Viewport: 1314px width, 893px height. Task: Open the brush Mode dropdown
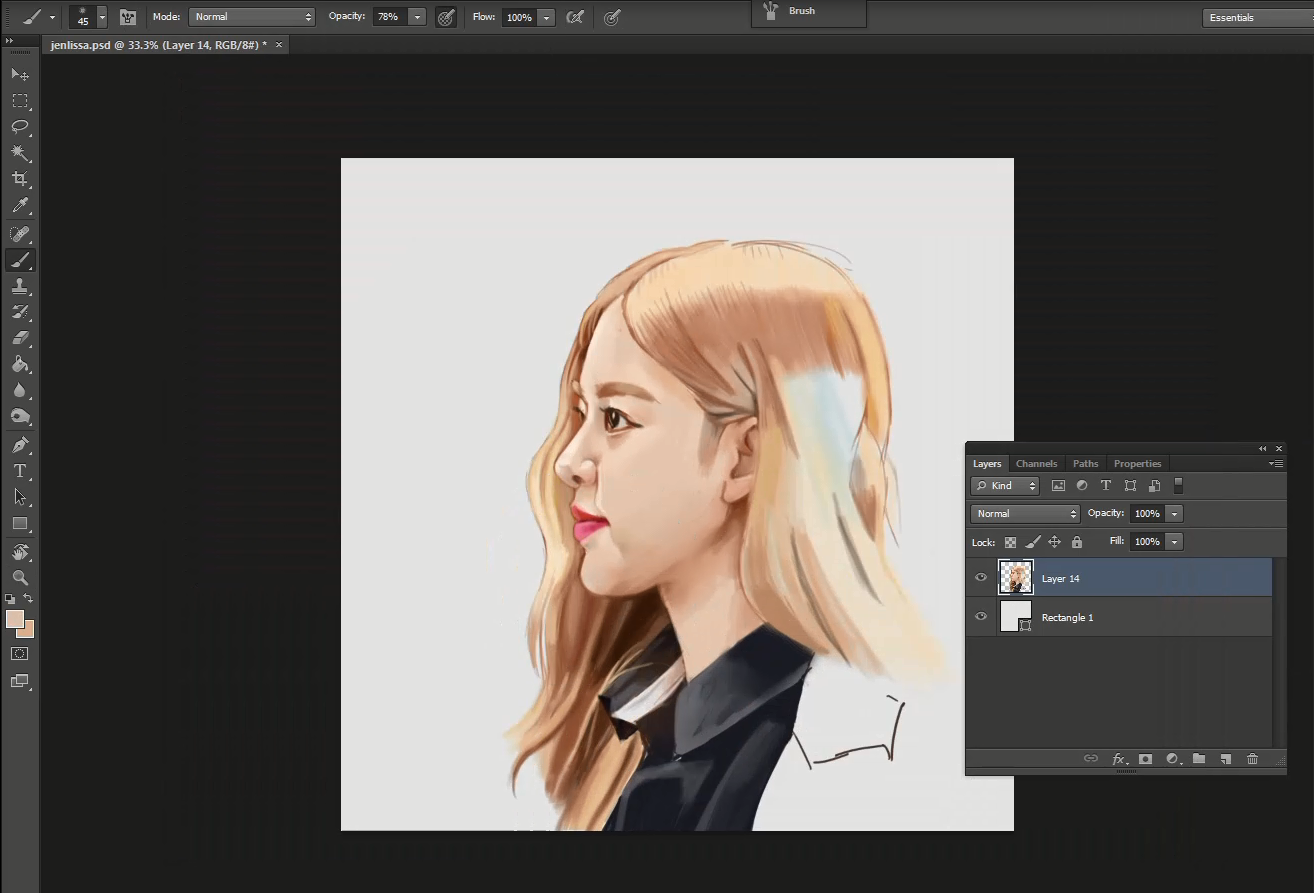(251, 17)
